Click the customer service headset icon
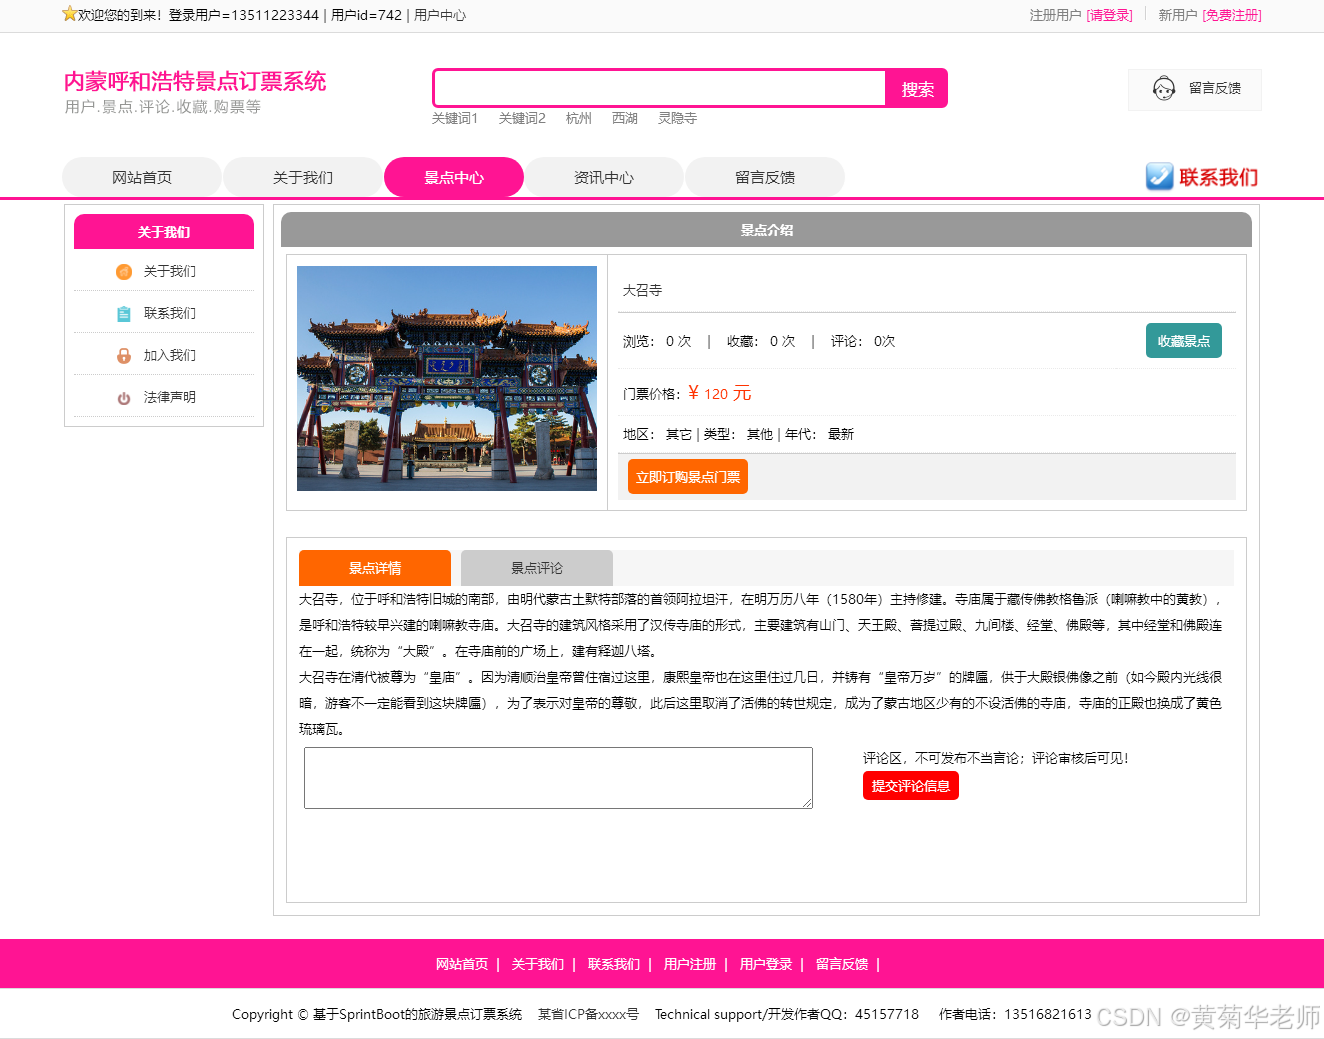This screenshot has height=1039, width=1324. (1163, 89)
